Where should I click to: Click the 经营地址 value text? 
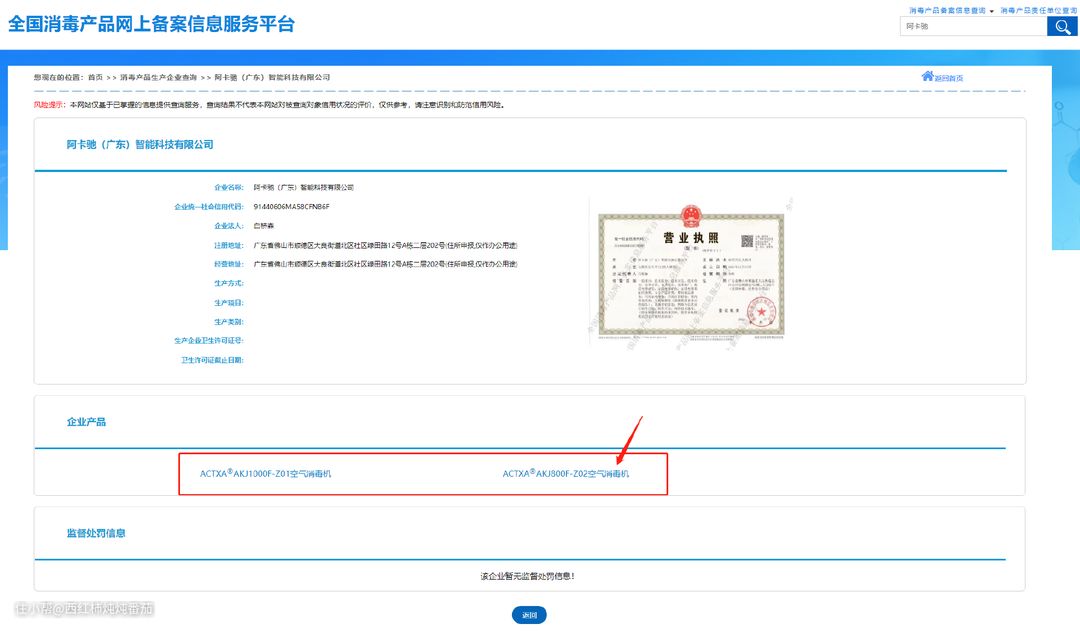[385, 264]
